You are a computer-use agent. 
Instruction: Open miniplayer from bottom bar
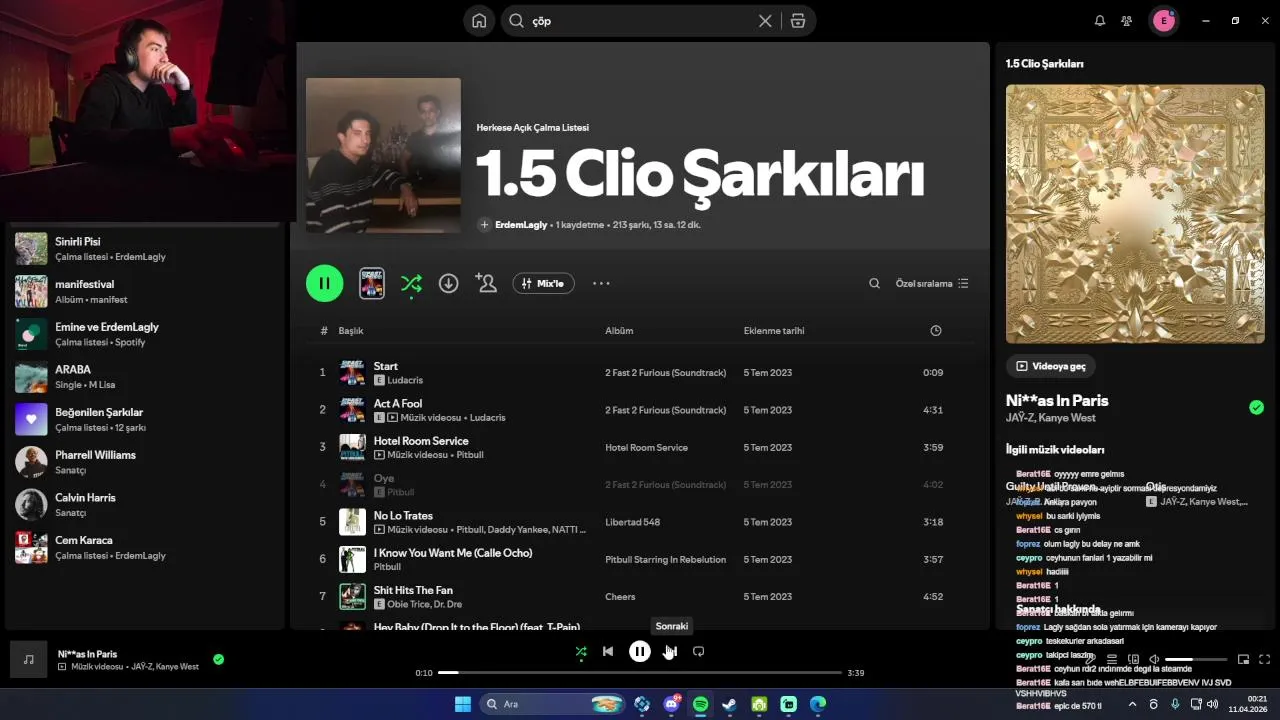(1243, 659)
